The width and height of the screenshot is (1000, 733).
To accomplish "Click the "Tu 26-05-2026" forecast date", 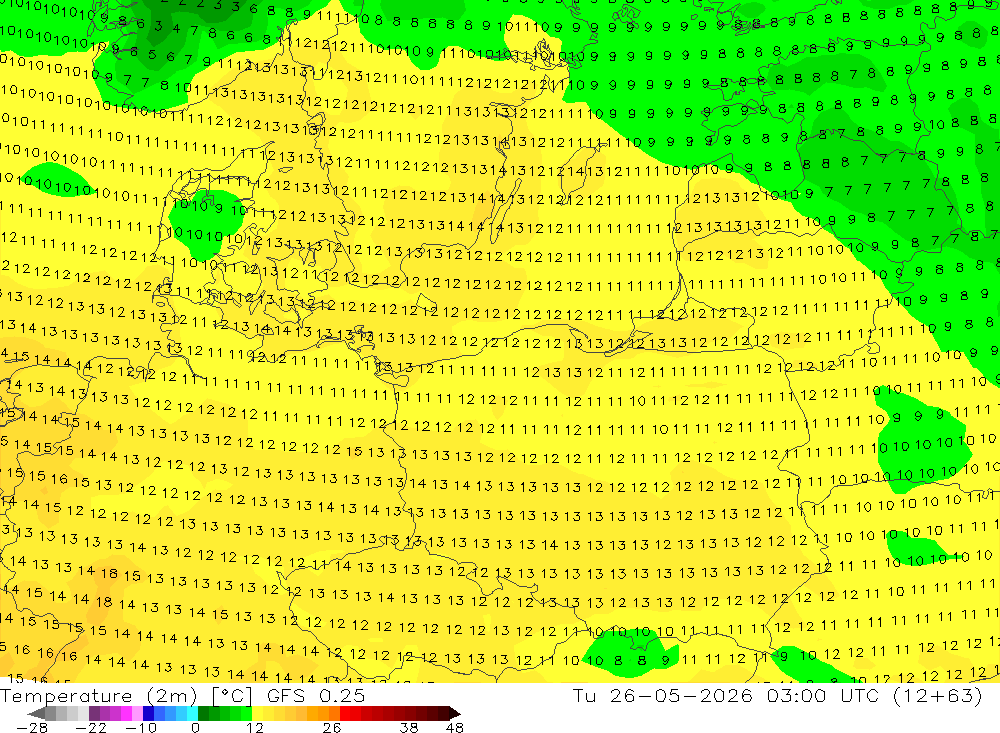I will 663,696.
